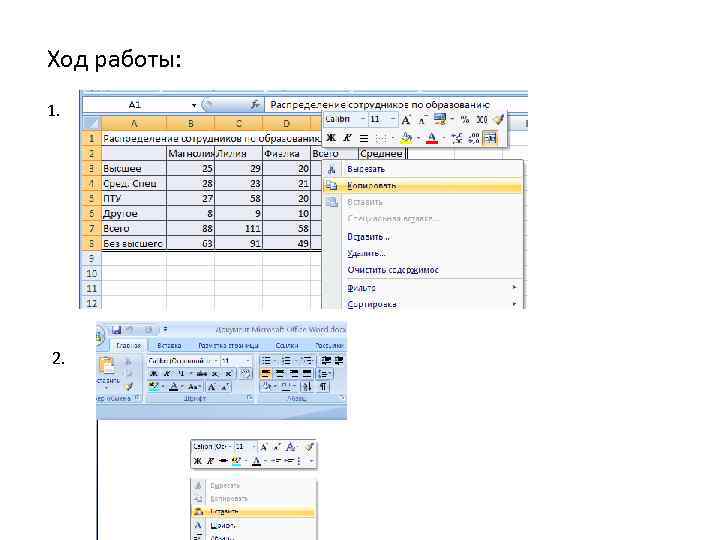Screen dimensions: 720x540
Task: Click the multilevel list icon in the Word ribbon
Action: (307, 360)
